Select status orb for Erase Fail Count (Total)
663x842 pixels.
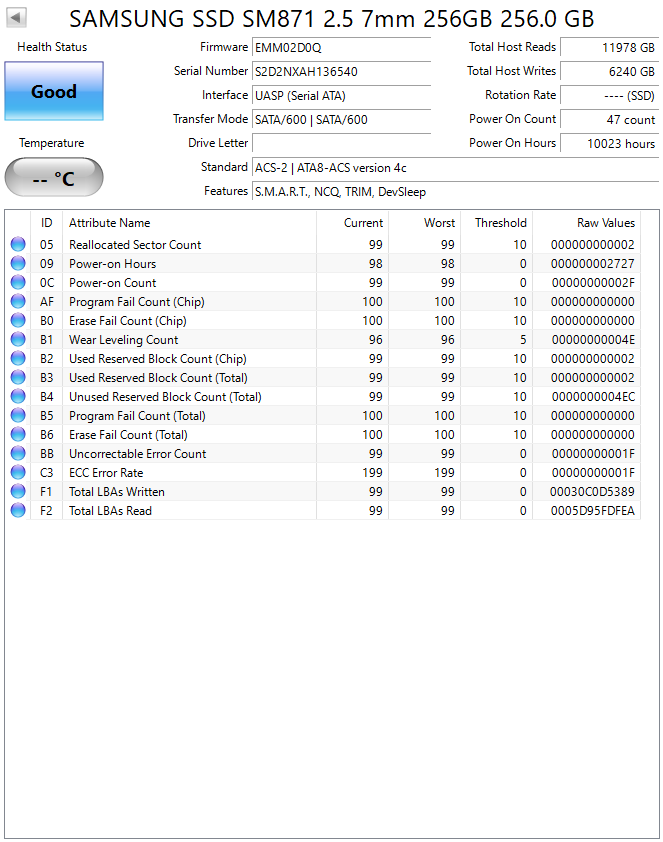pos(18,434)
